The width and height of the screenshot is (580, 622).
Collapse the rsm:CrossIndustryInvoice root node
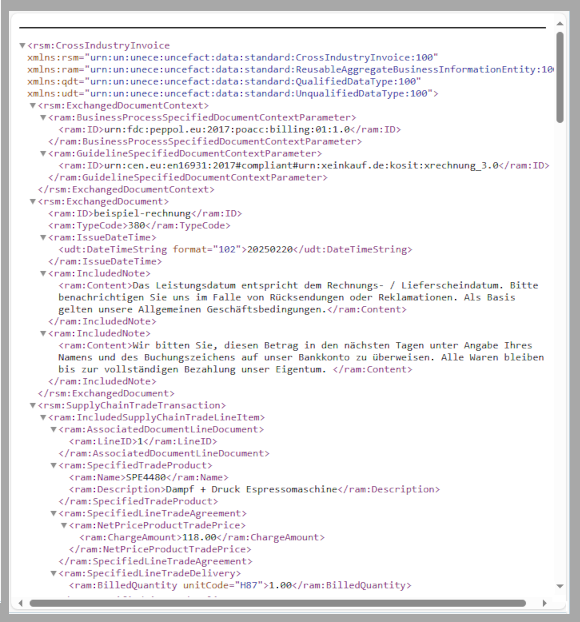click(x=23, y=46)
